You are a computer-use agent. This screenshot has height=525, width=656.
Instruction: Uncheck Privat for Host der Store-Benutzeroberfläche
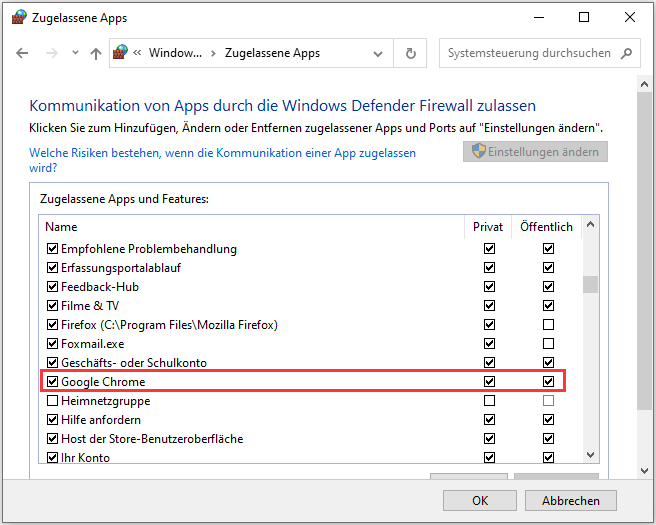click(489, 438)
